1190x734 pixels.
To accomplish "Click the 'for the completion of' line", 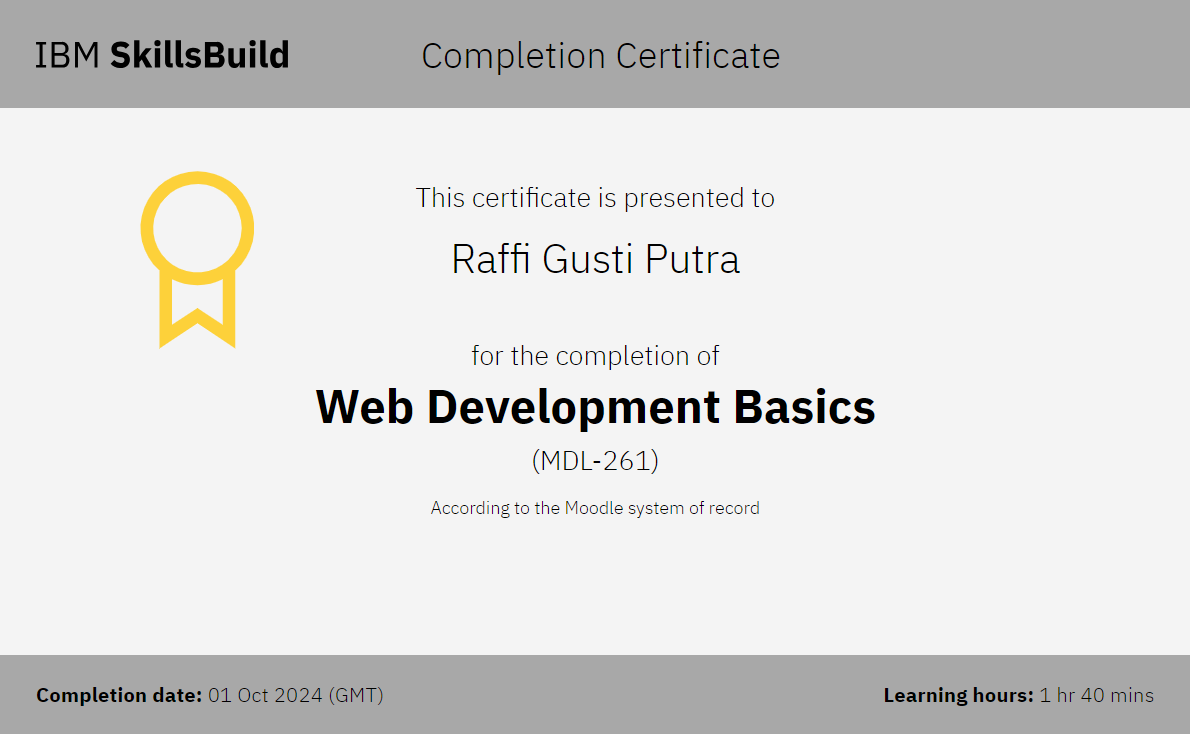I will click(595, 356).
